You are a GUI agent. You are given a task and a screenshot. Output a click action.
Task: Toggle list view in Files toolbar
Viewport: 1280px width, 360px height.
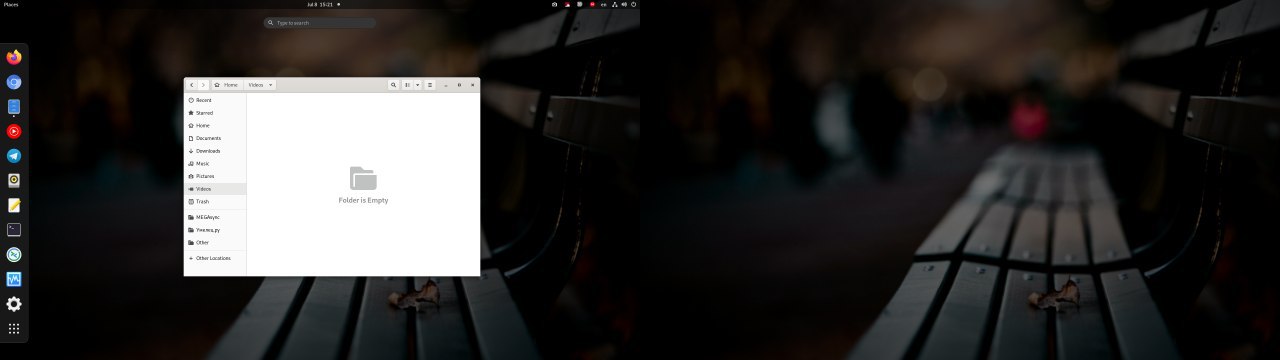click(407, 85)
